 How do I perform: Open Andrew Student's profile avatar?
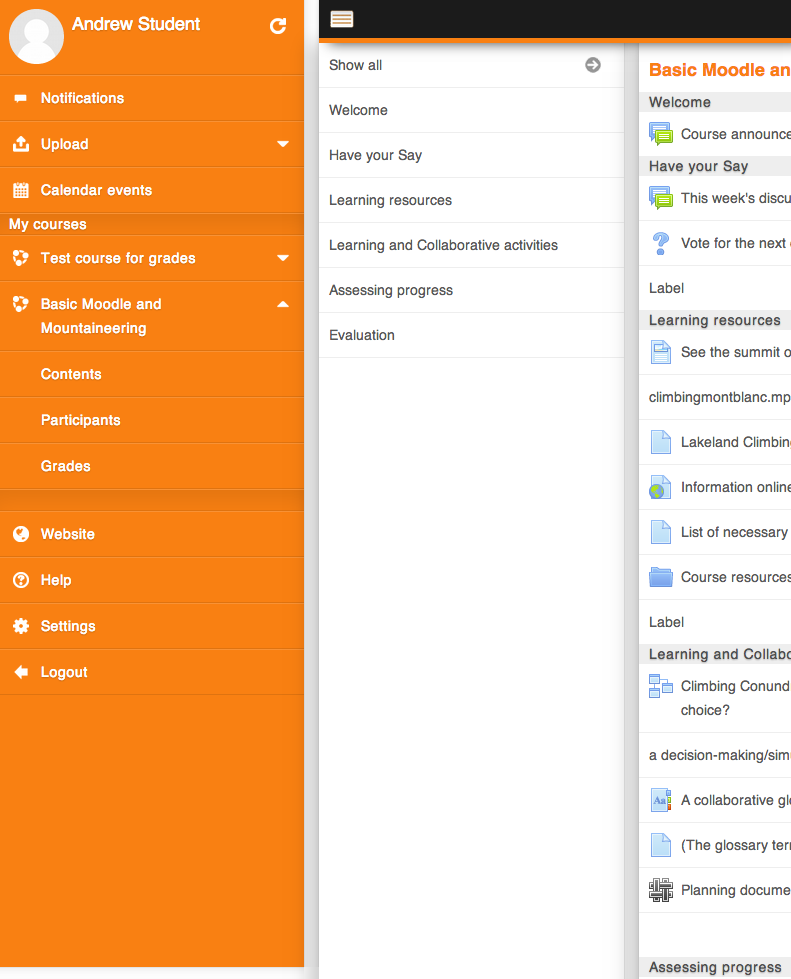[36, 36]
